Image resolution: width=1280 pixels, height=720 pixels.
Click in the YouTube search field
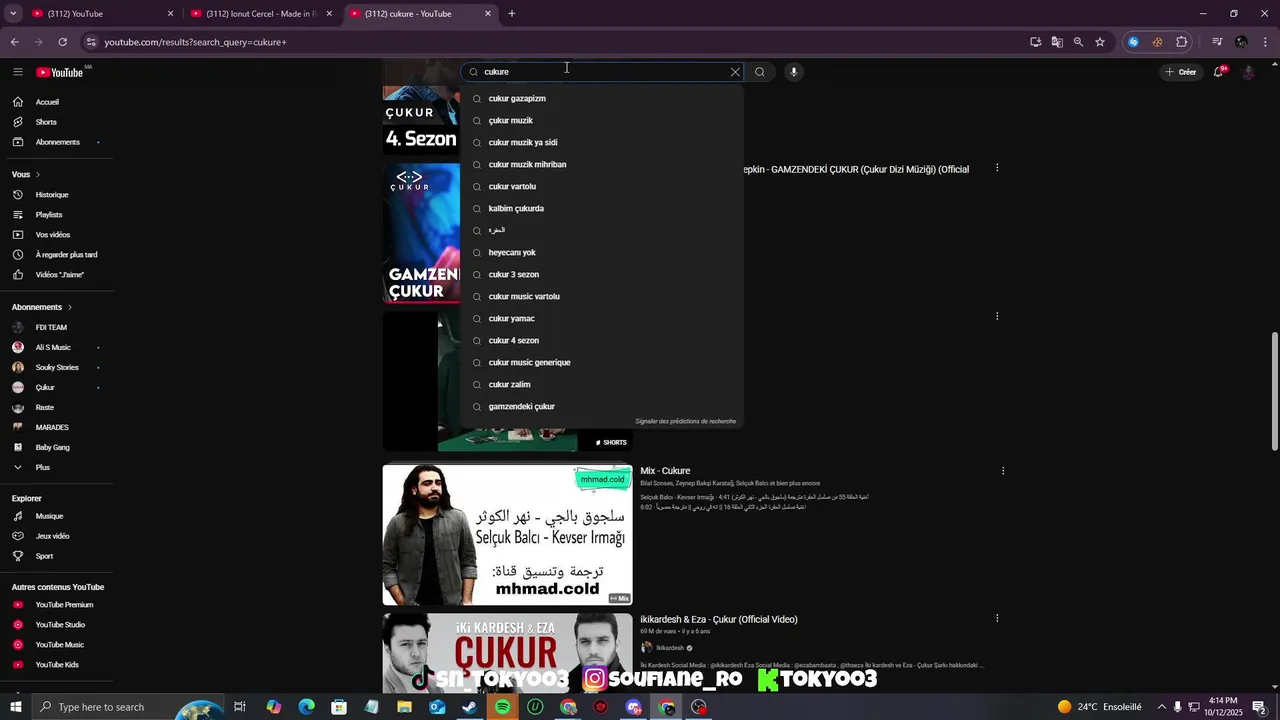click(x=600, y=72)
